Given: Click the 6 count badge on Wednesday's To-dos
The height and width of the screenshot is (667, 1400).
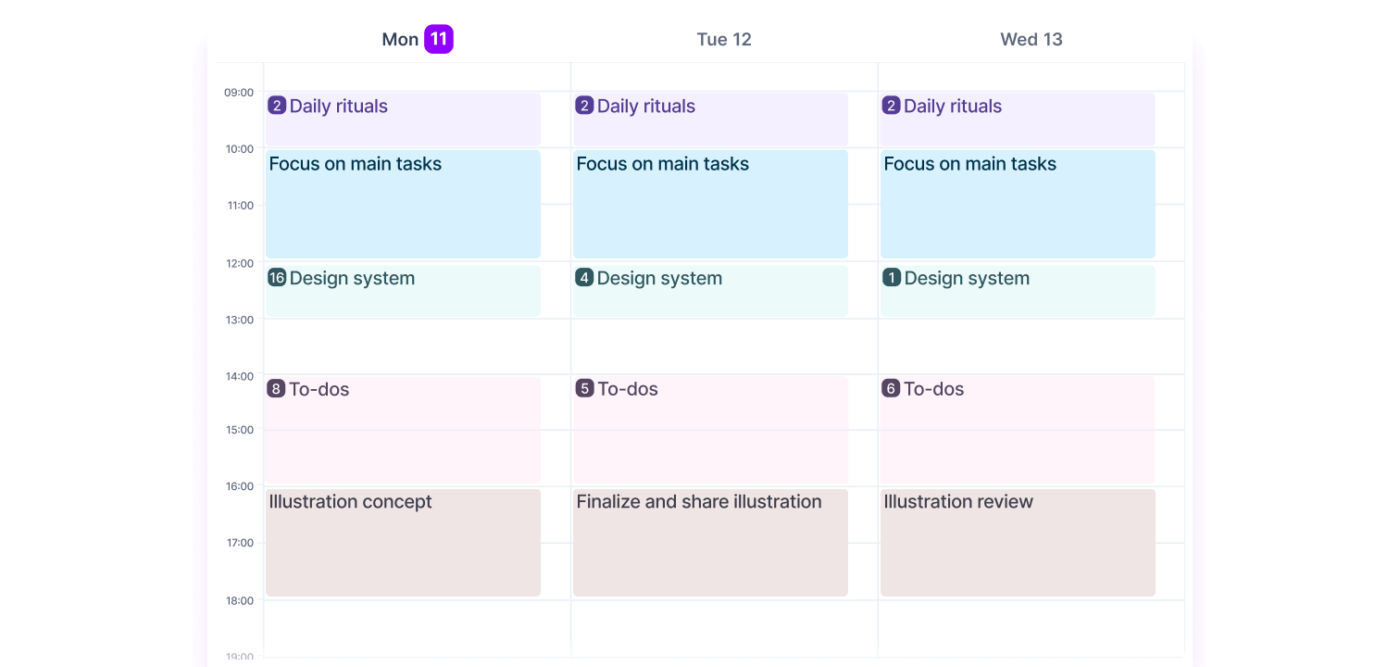Looking at the screenshot, I should pyautogui.click(x=891, y=389).
